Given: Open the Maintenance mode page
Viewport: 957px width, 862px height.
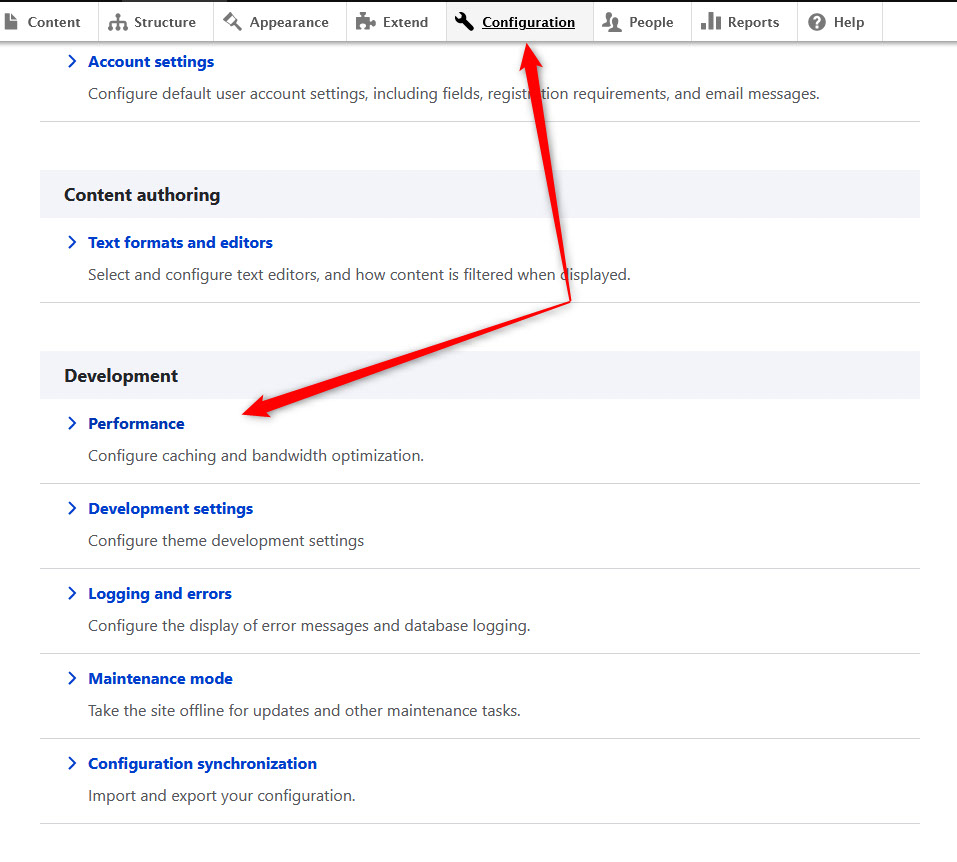Looking at the screenshot, I should click(x=160, y=678).
